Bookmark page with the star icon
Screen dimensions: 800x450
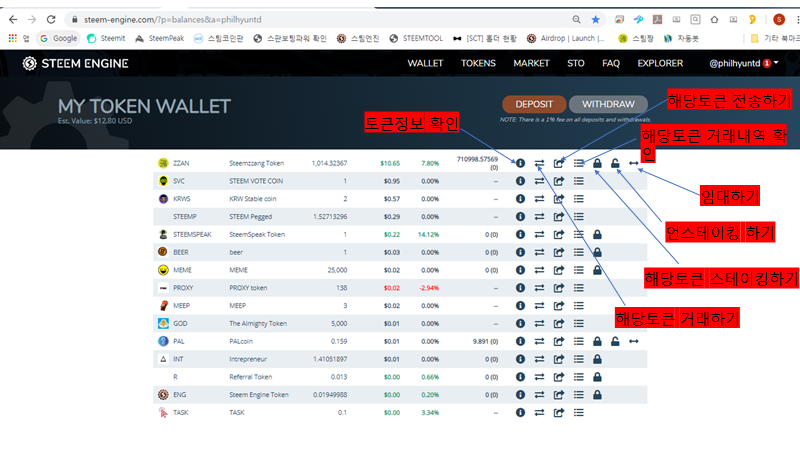point(595,19)
